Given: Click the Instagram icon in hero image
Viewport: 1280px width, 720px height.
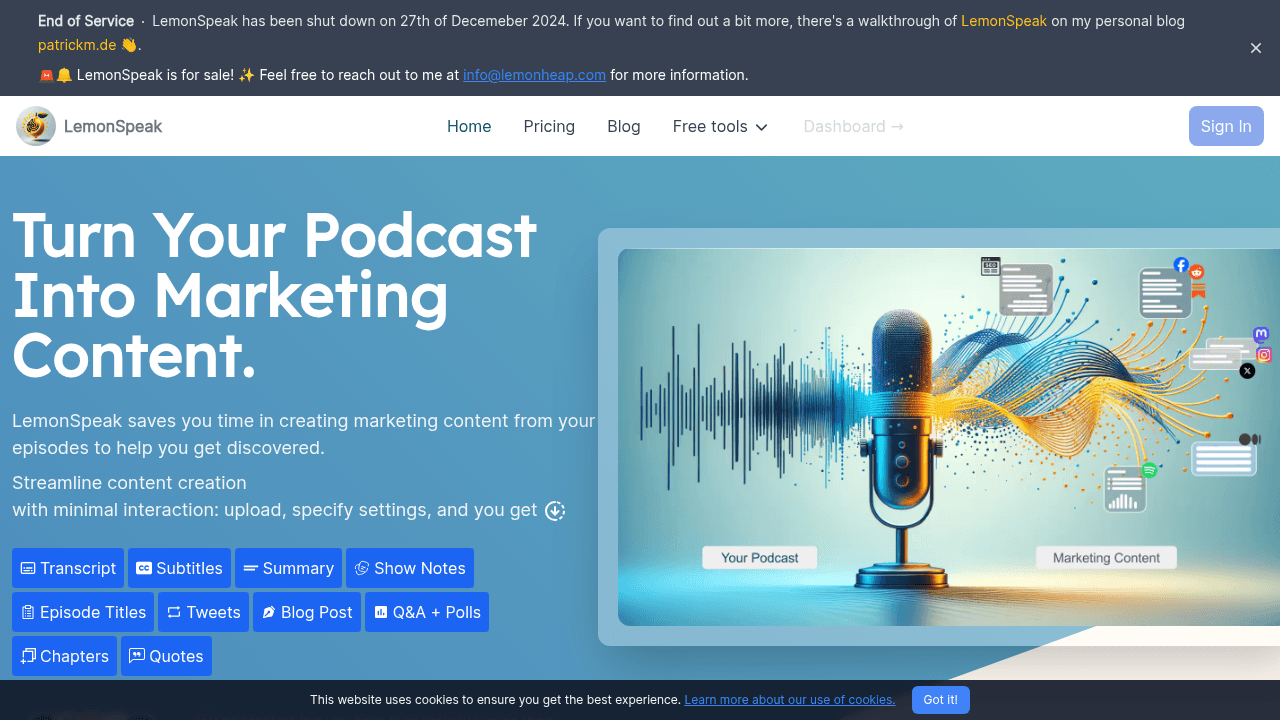Looking at the screenshot, I should click(1264, 355).
